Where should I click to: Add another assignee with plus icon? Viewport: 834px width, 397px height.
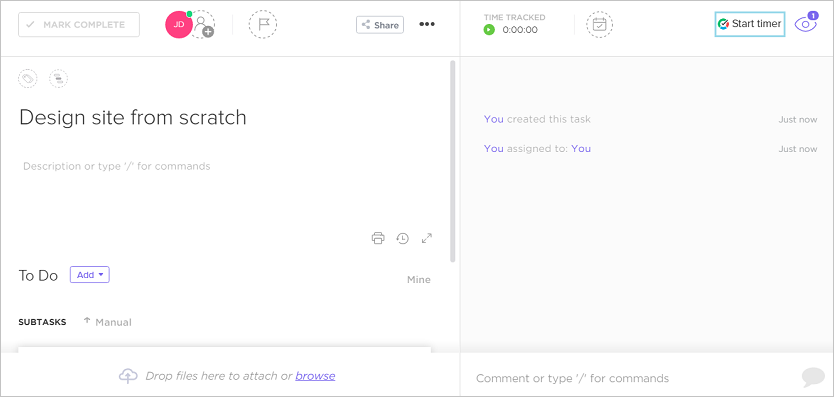(203, 24)
